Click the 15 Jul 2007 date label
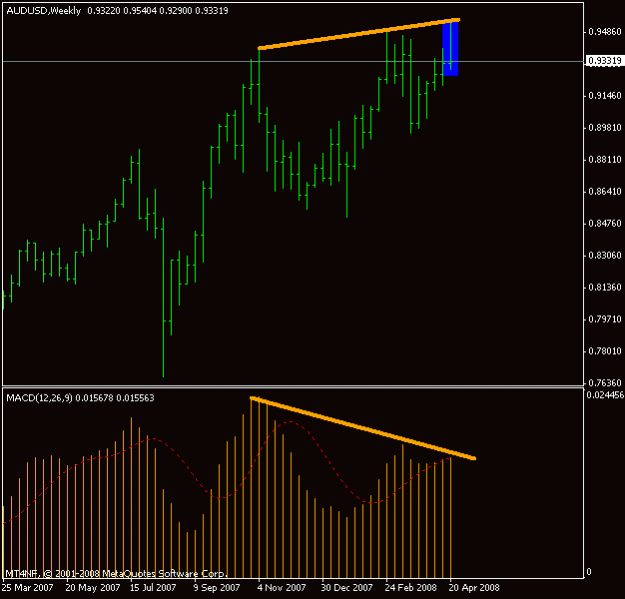 pyautogui.click(x=153, y=587)
